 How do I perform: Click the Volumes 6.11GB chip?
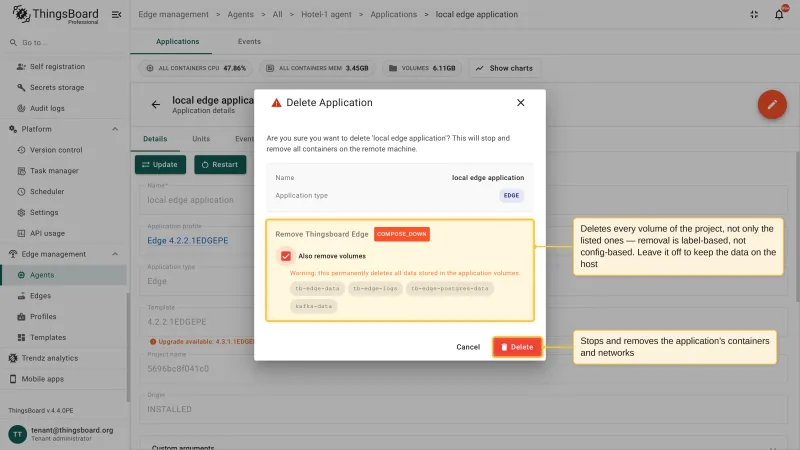pos(422,68)
